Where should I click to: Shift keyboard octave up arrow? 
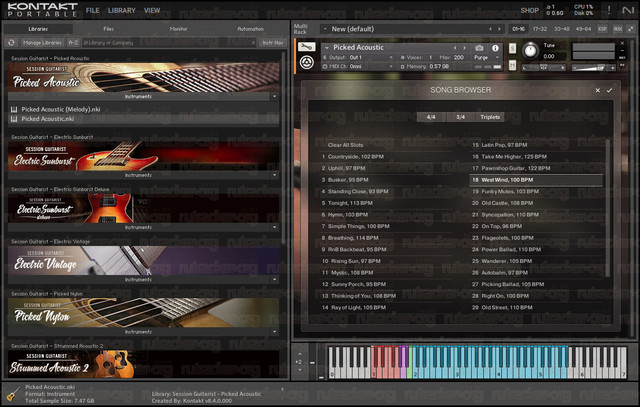coord(300,354)
